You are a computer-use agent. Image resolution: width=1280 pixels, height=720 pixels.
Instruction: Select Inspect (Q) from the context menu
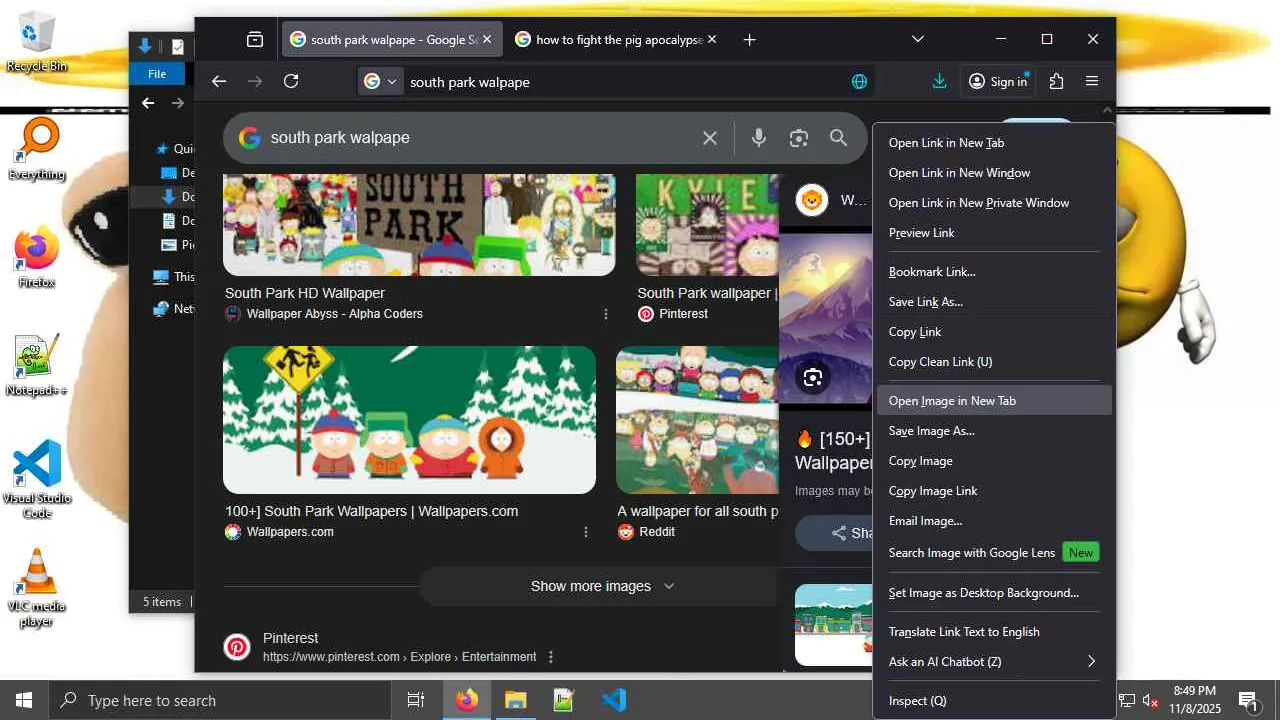(x=993, y=701)
